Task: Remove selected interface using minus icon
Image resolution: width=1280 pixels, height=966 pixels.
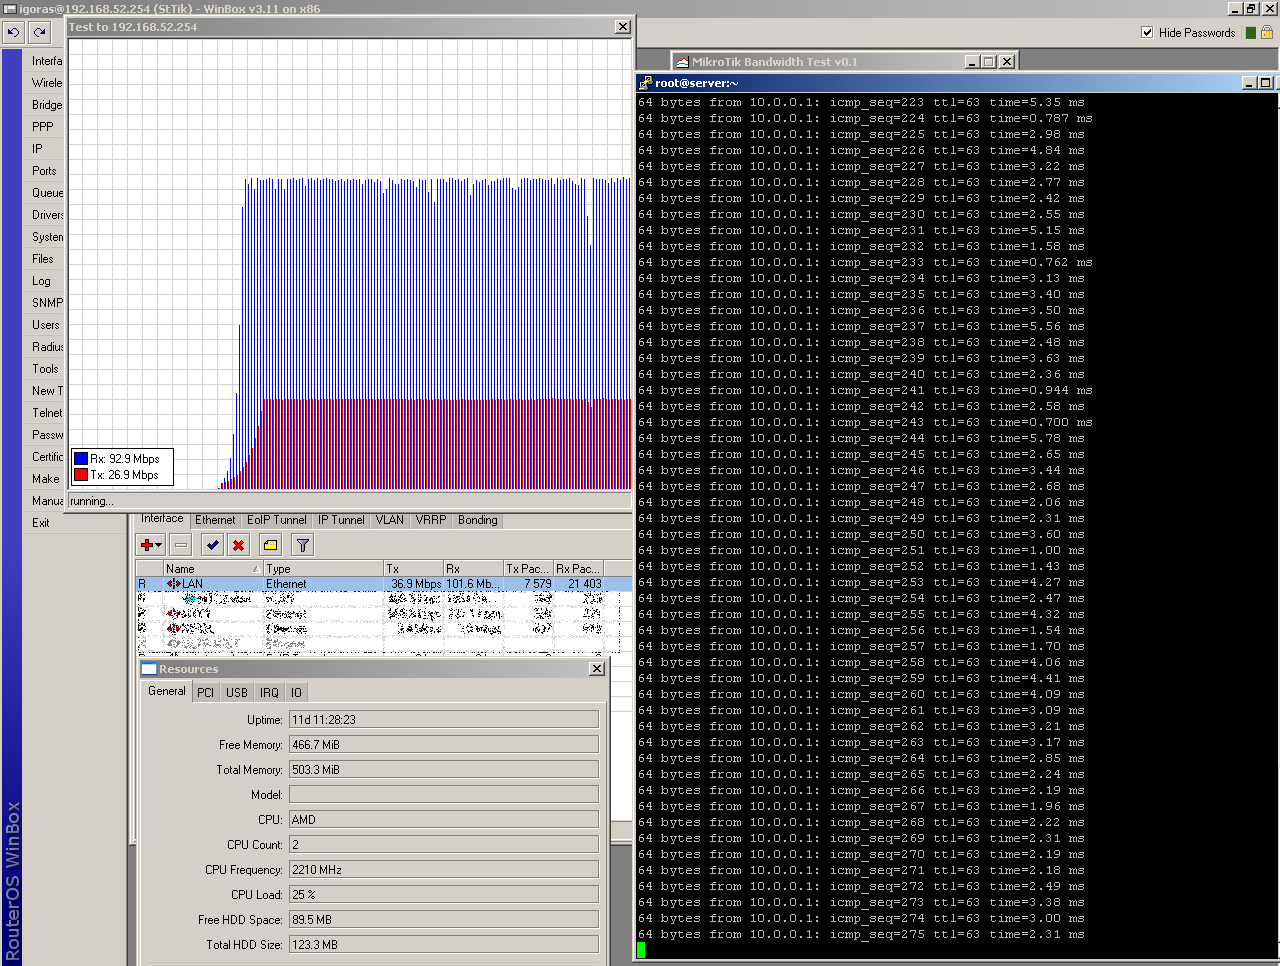Action: (180, 545)
